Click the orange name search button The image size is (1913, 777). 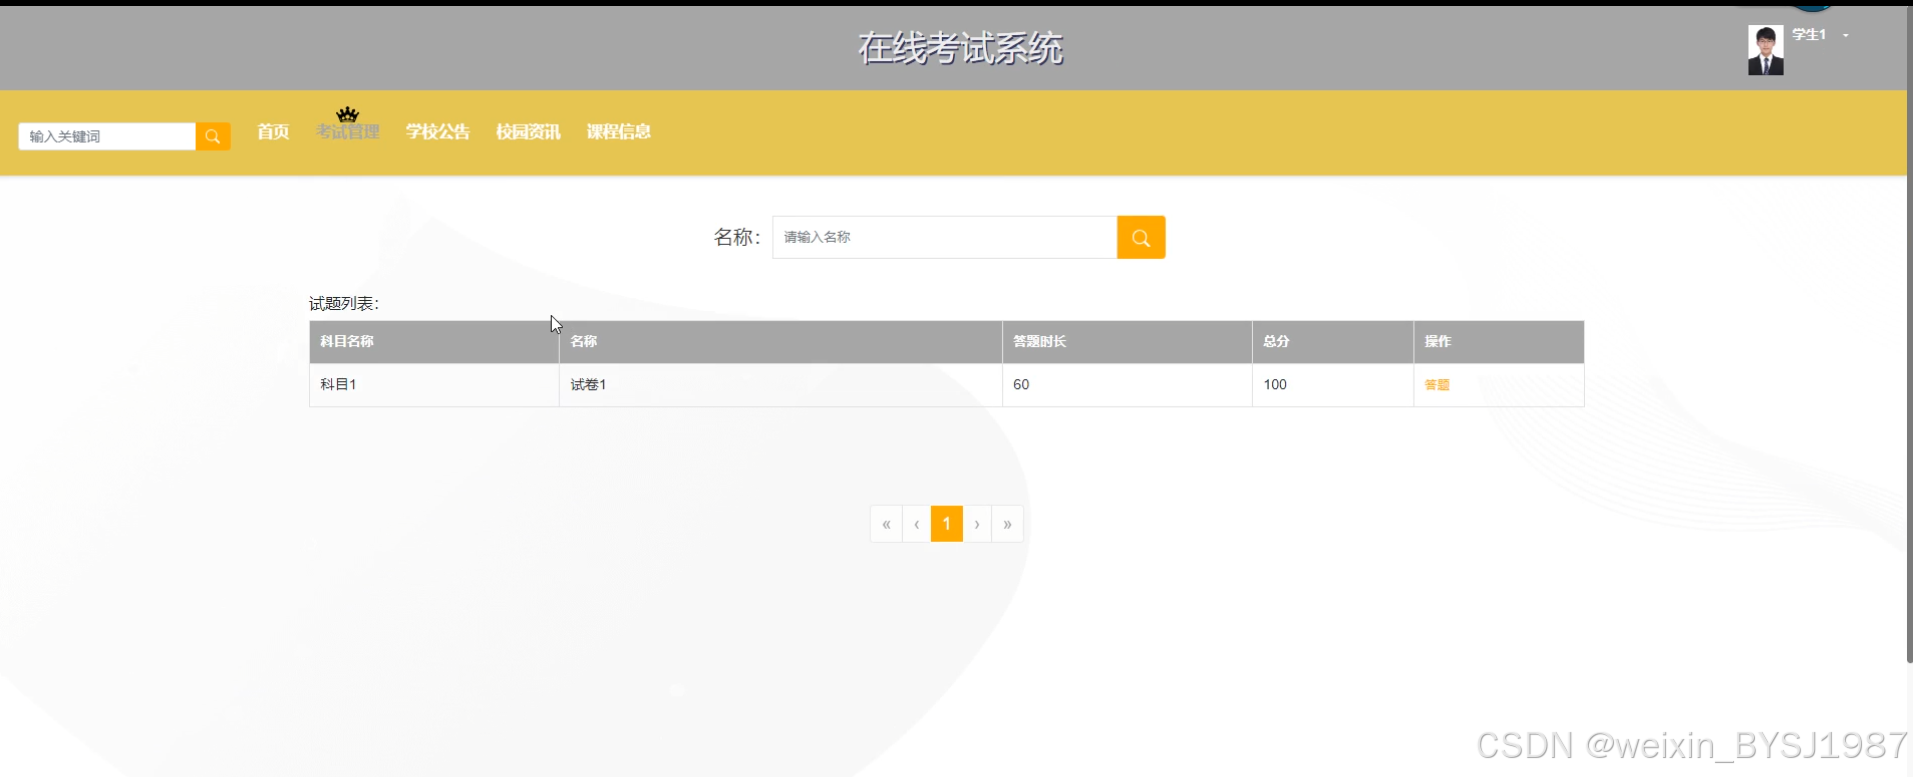coord(1141,238)
